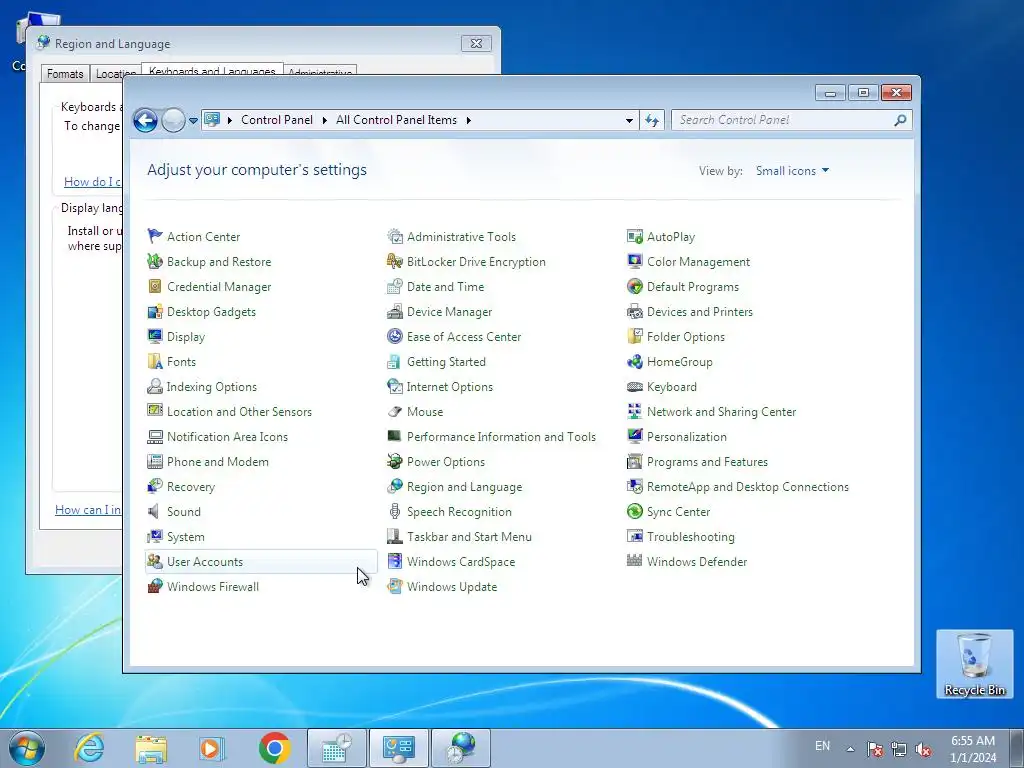Click the Troubleshooting link

coord(690,537)
